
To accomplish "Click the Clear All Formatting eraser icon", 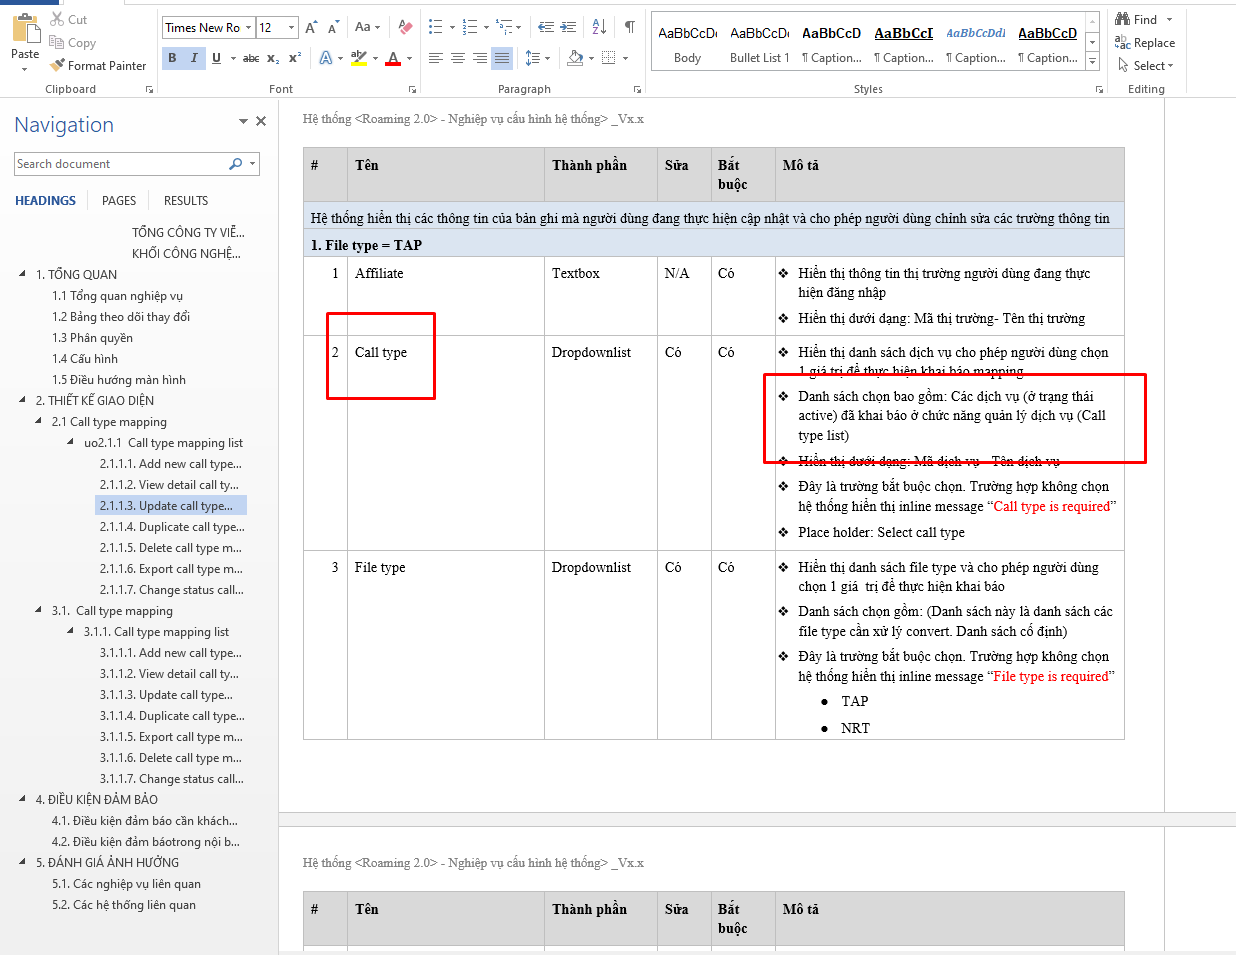I will 405,27.
